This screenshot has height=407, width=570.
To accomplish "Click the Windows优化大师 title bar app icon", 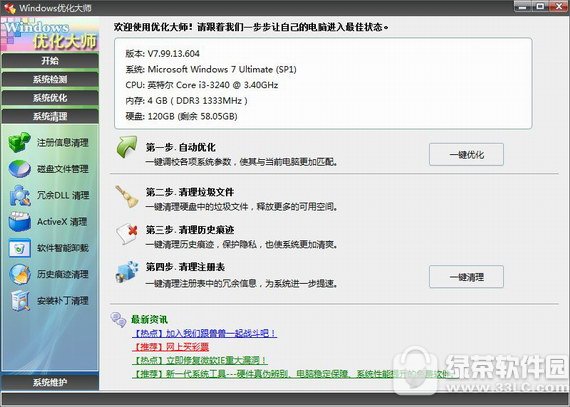I will click(x=10, y=8).
